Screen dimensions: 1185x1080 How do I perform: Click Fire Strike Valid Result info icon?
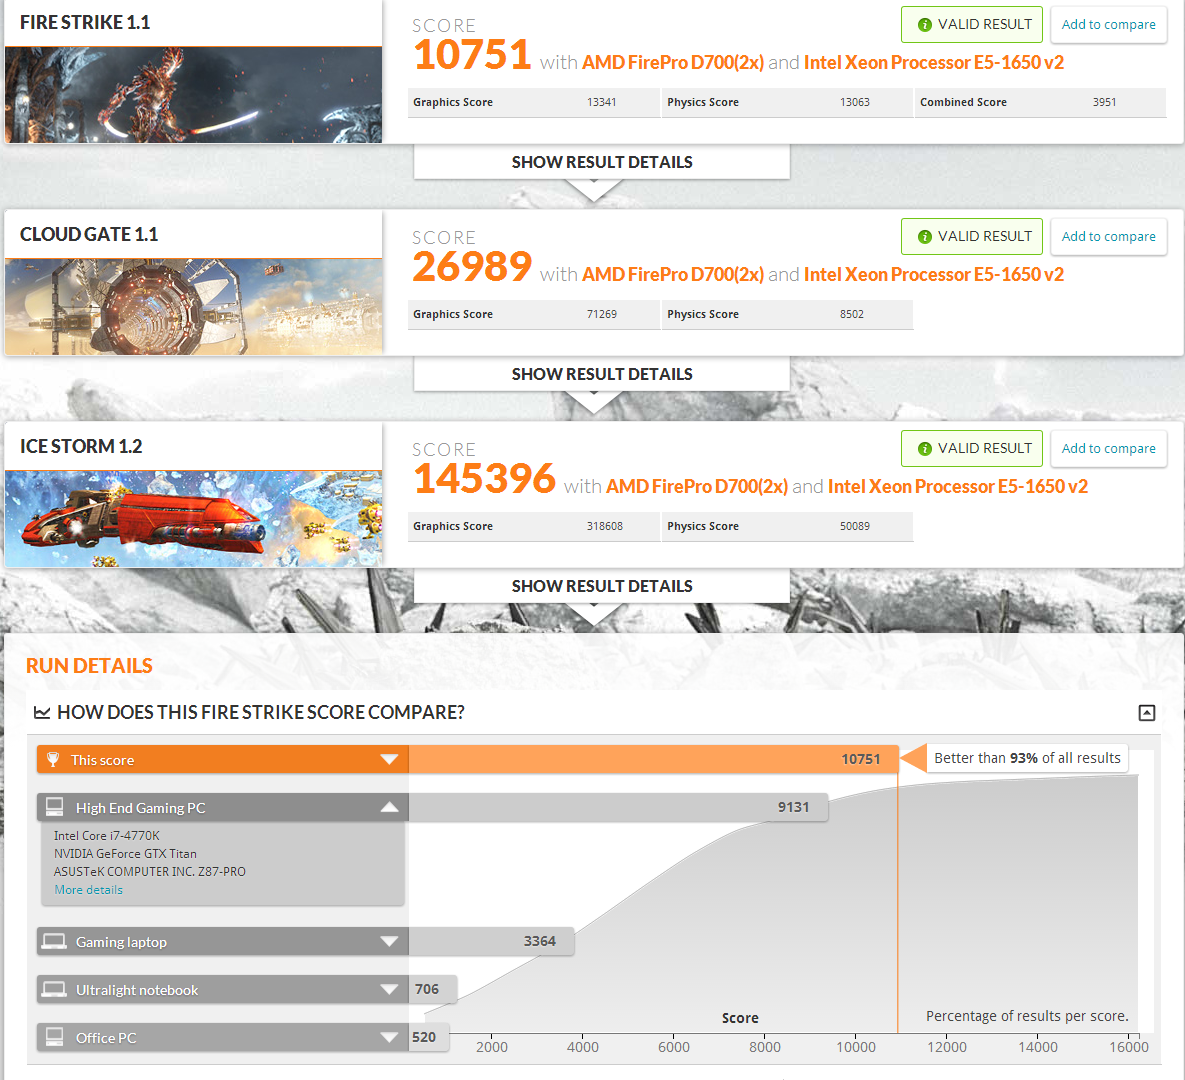[x=924, y=25]
